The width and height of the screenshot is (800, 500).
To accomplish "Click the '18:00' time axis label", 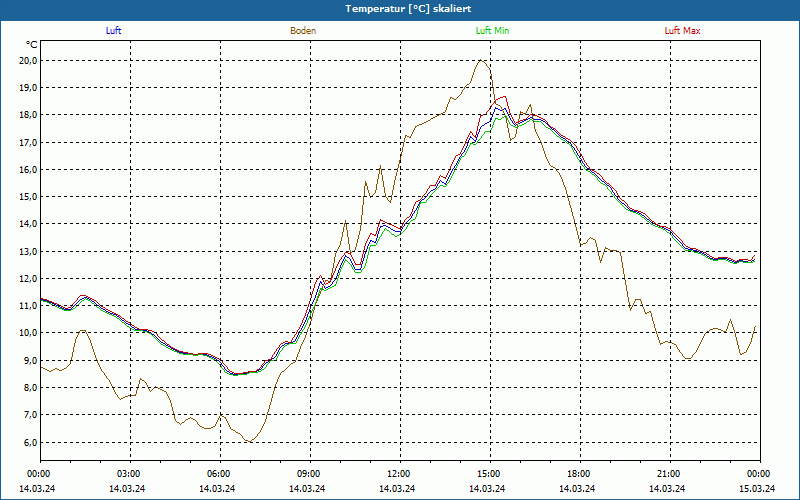I will [578, 474].
